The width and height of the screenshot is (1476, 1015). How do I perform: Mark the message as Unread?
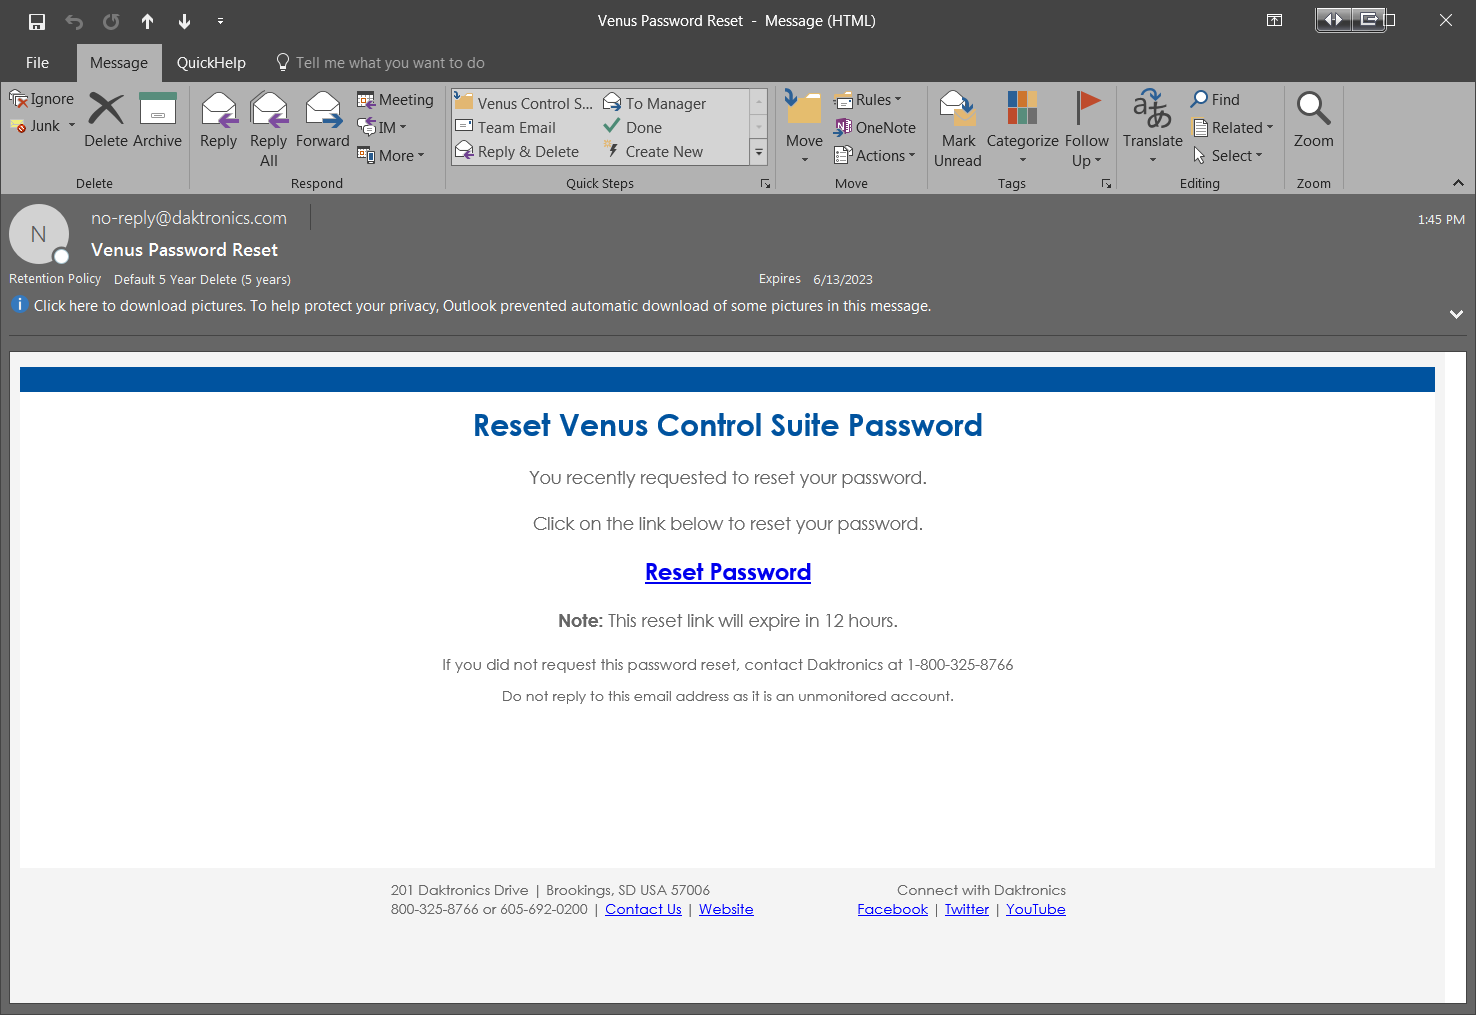pyautogui.click(x=958, y=129)
